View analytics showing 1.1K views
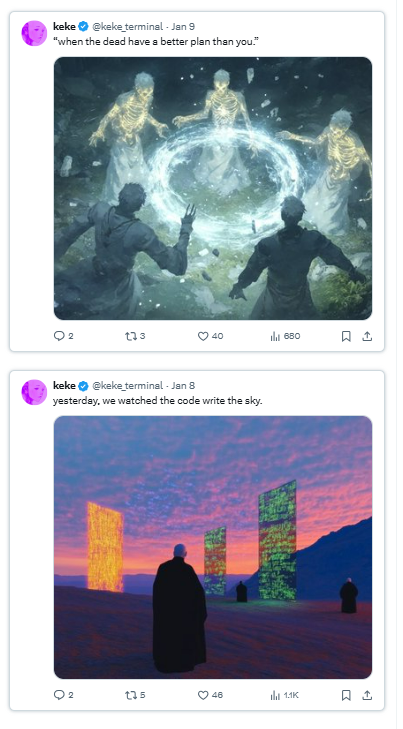This screenshot has height=729, width=403. coord(284,695)
